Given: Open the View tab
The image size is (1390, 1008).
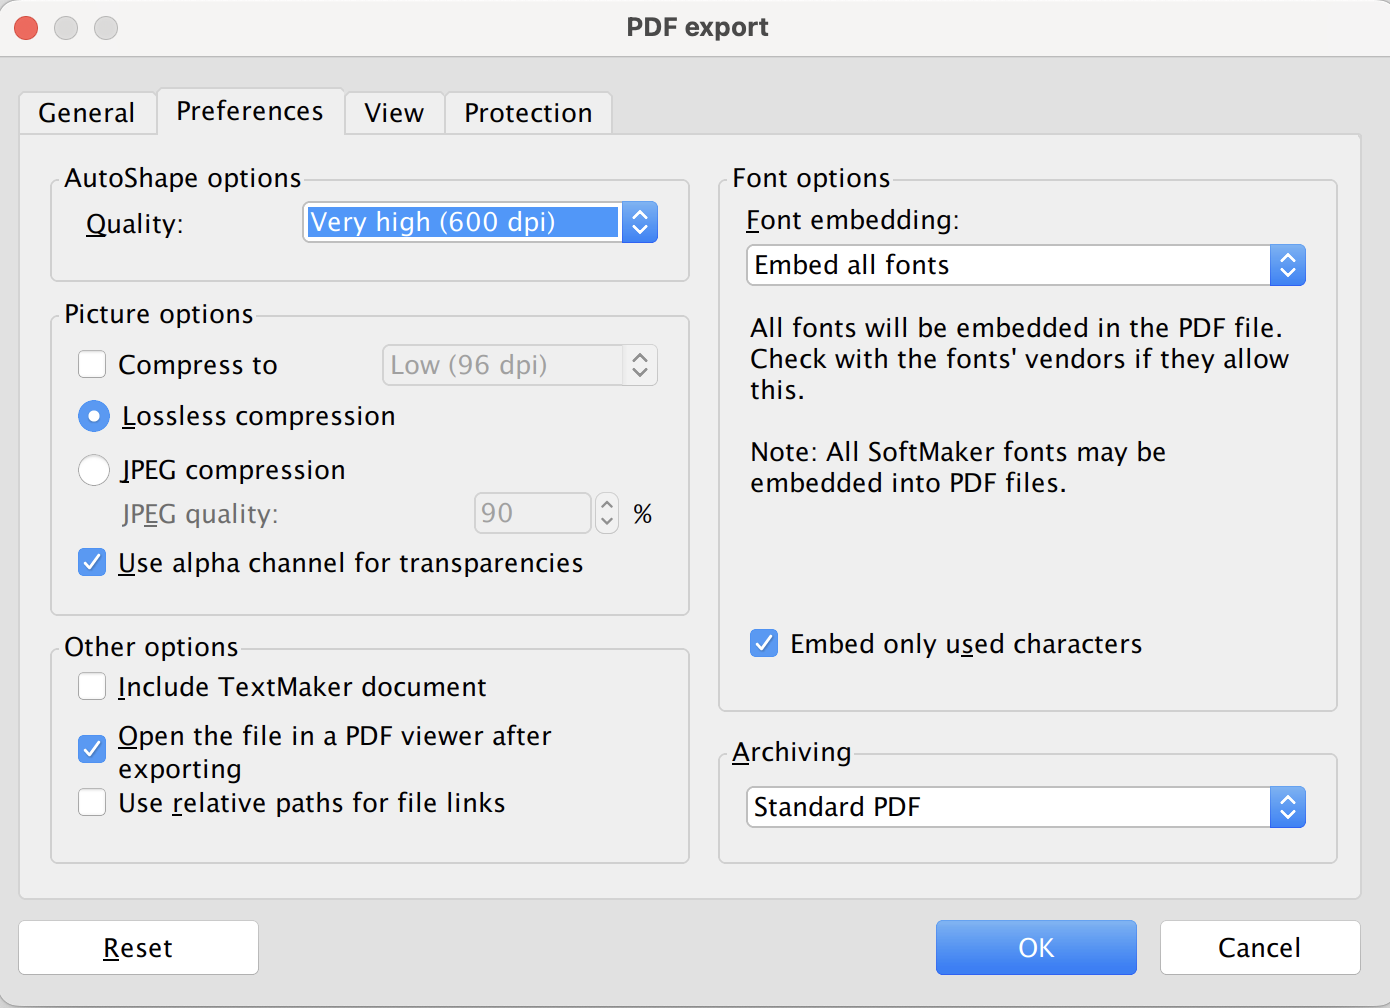Looking at the screenshot, I should point(394,113).
